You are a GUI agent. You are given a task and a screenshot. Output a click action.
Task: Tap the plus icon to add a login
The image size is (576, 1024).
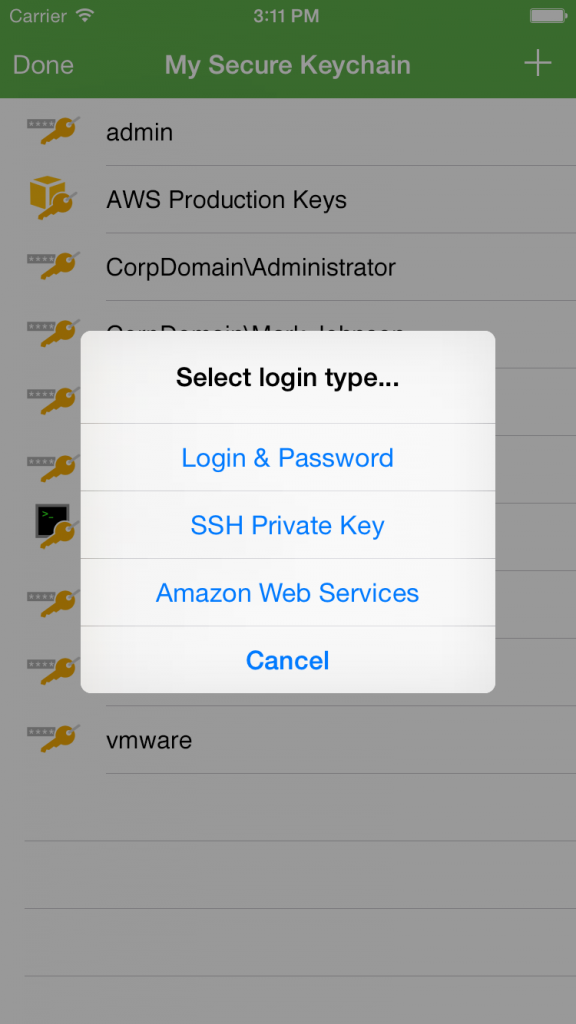pos(537,63)
